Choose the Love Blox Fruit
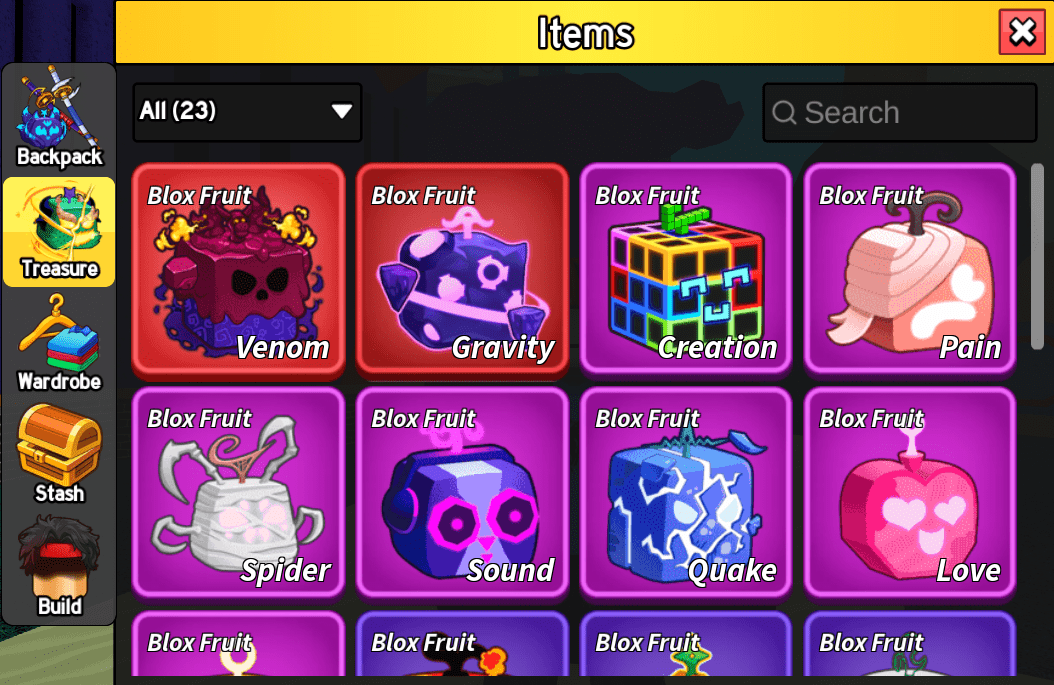This screenshot has height=685, width=1054. tap(910, 493)
